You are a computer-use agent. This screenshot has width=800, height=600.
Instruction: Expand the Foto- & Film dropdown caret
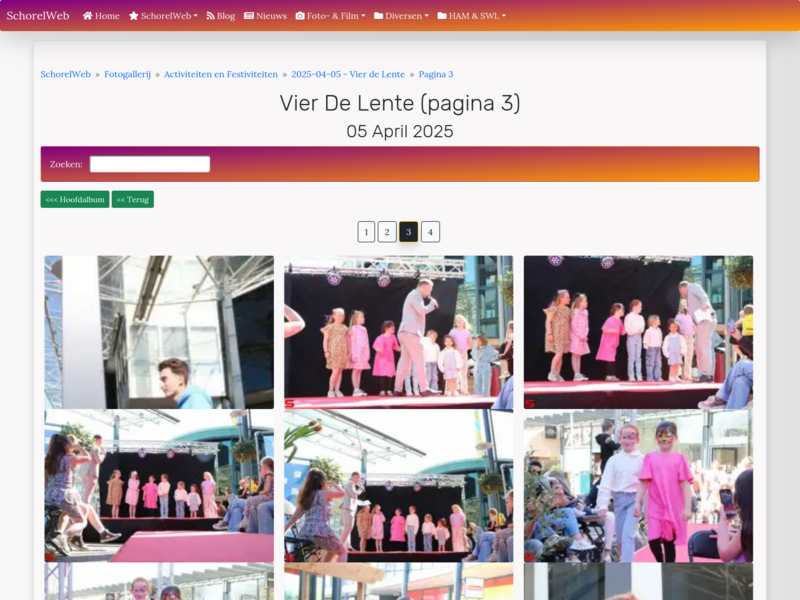point(363,16)
